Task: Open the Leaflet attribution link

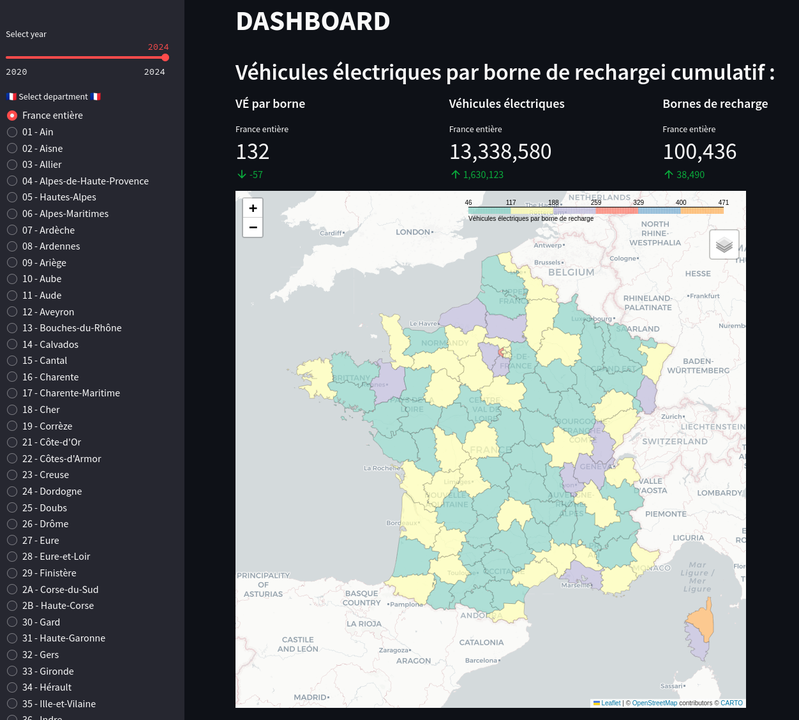Action: (x=610, y=703)
